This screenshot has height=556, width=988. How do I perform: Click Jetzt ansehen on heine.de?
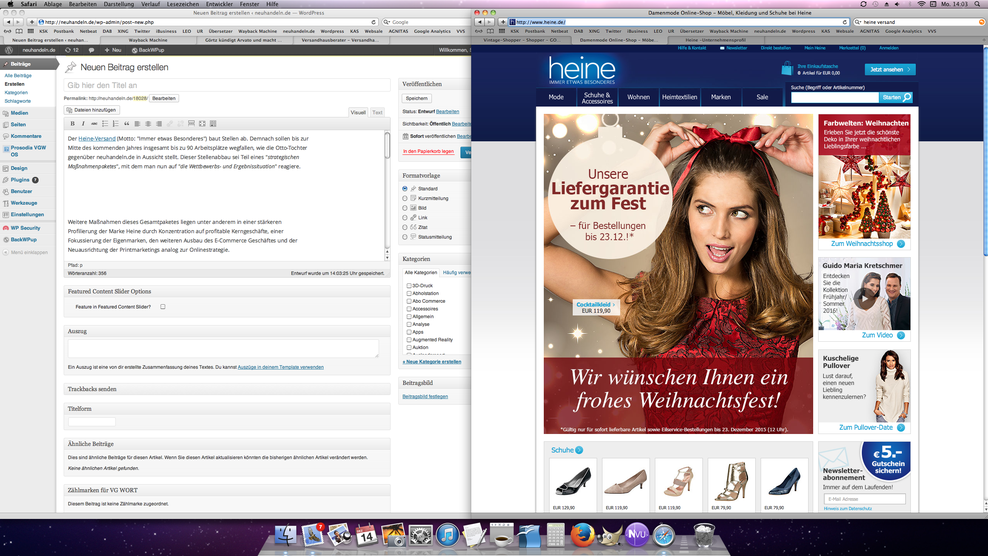(x=890, y=69)
